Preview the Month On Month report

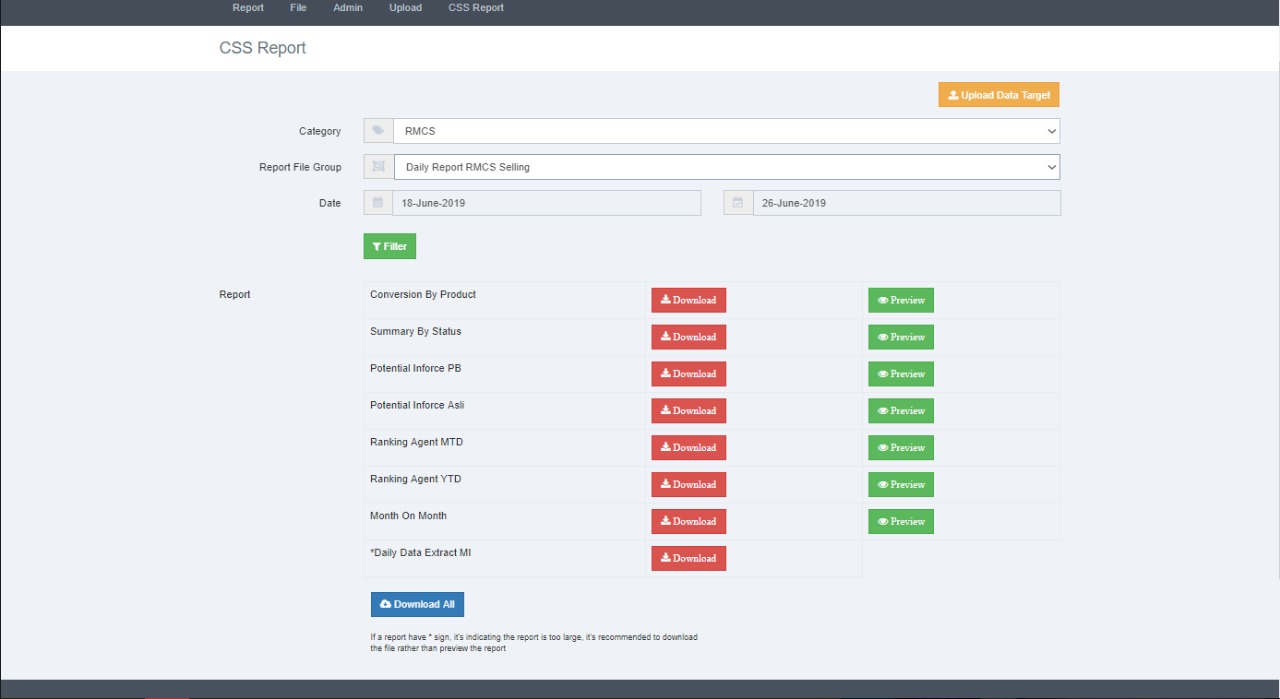click(900, 521)
